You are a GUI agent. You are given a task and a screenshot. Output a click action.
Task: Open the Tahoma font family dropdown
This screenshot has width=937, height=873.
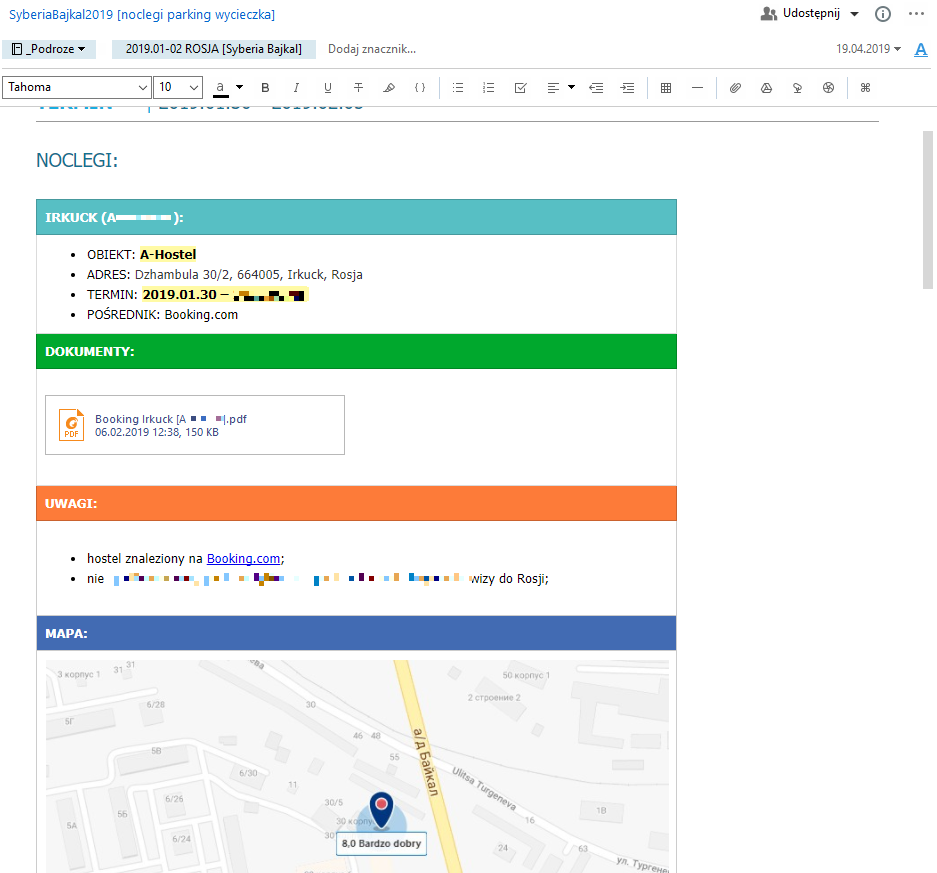tap(76, 87)
